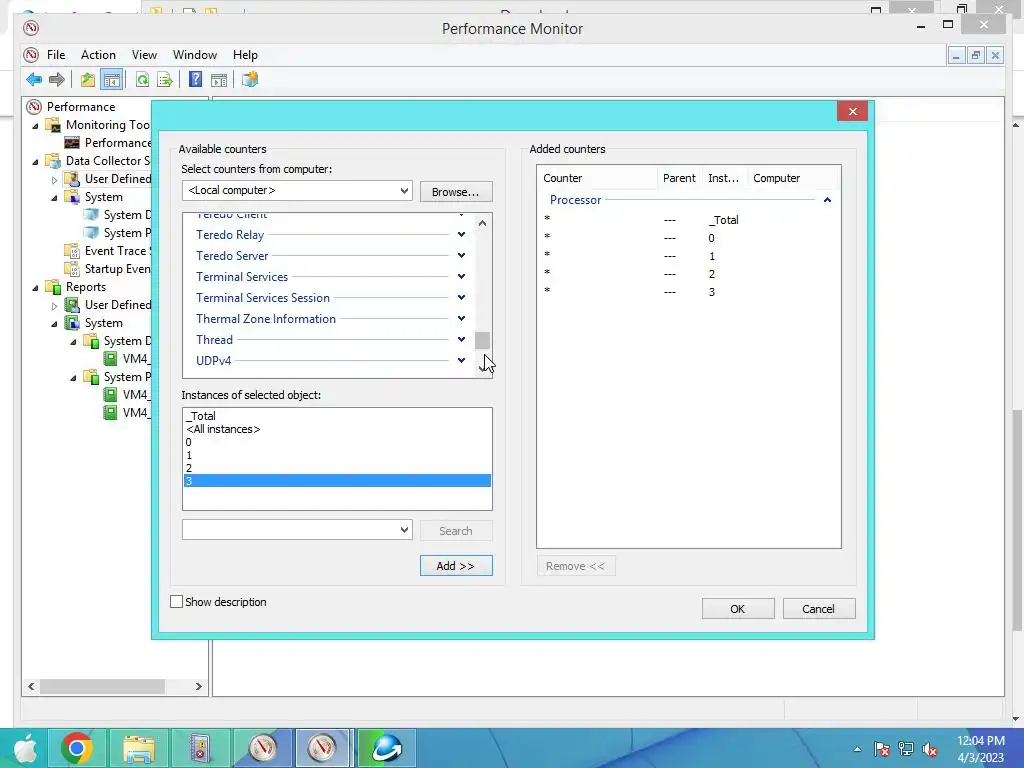Click OK to confirm counters

pos(738,609)
